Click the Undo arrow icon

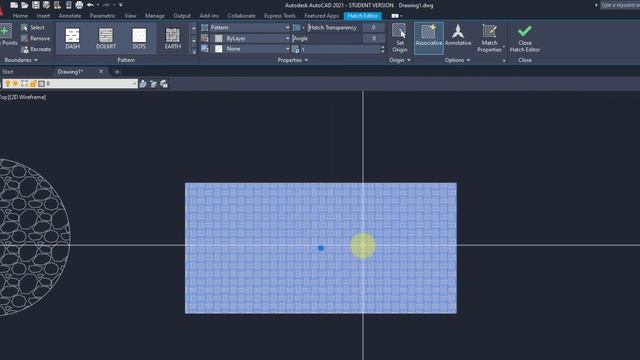coord(90,5)
